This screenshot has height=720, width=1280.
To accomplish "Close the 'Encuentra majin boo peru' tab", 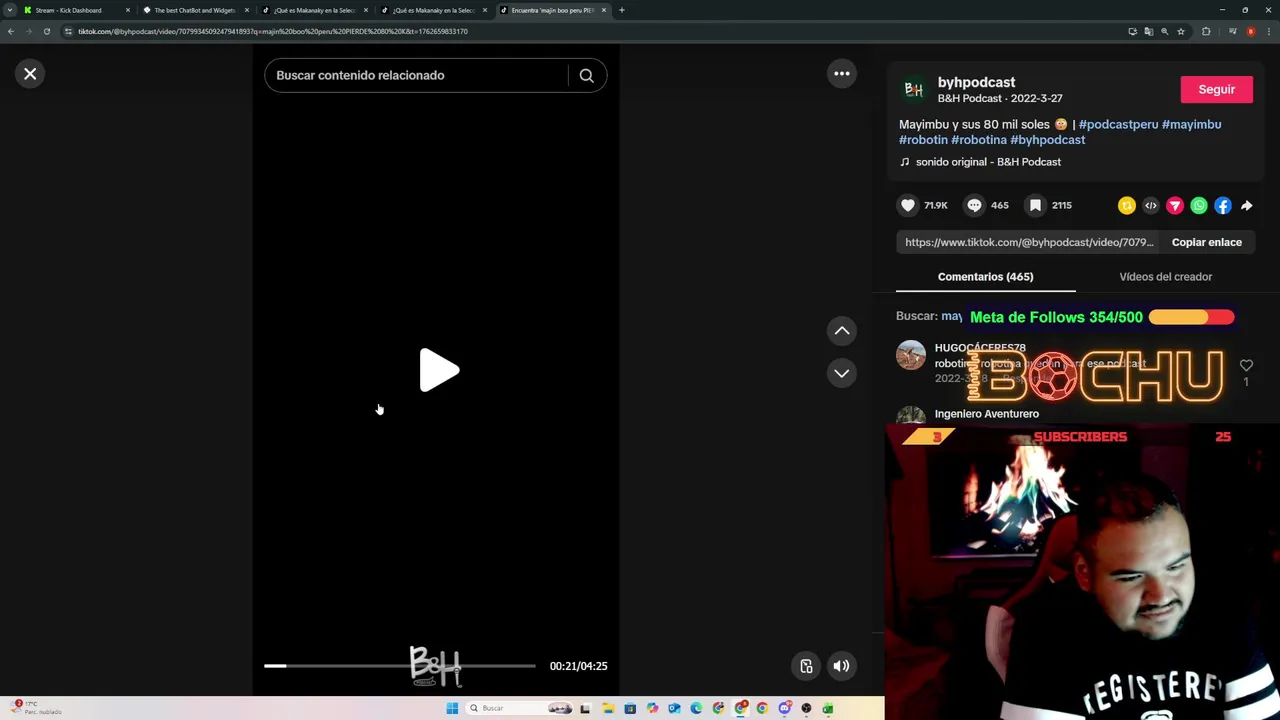I will (x=604, y=10).
